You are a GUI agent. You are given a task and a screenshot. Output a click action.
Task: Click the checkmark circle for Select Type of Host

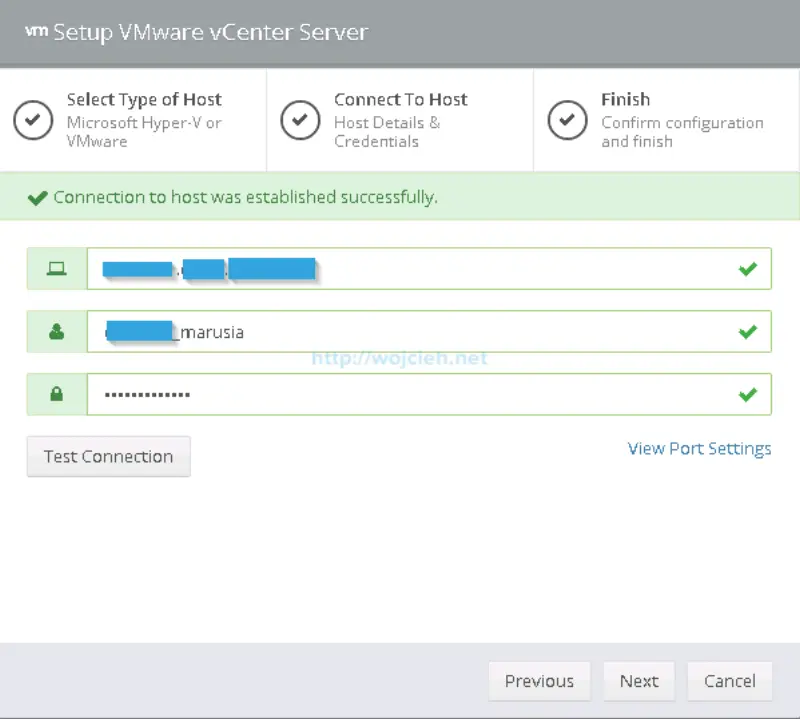click(x=33, y=118)
